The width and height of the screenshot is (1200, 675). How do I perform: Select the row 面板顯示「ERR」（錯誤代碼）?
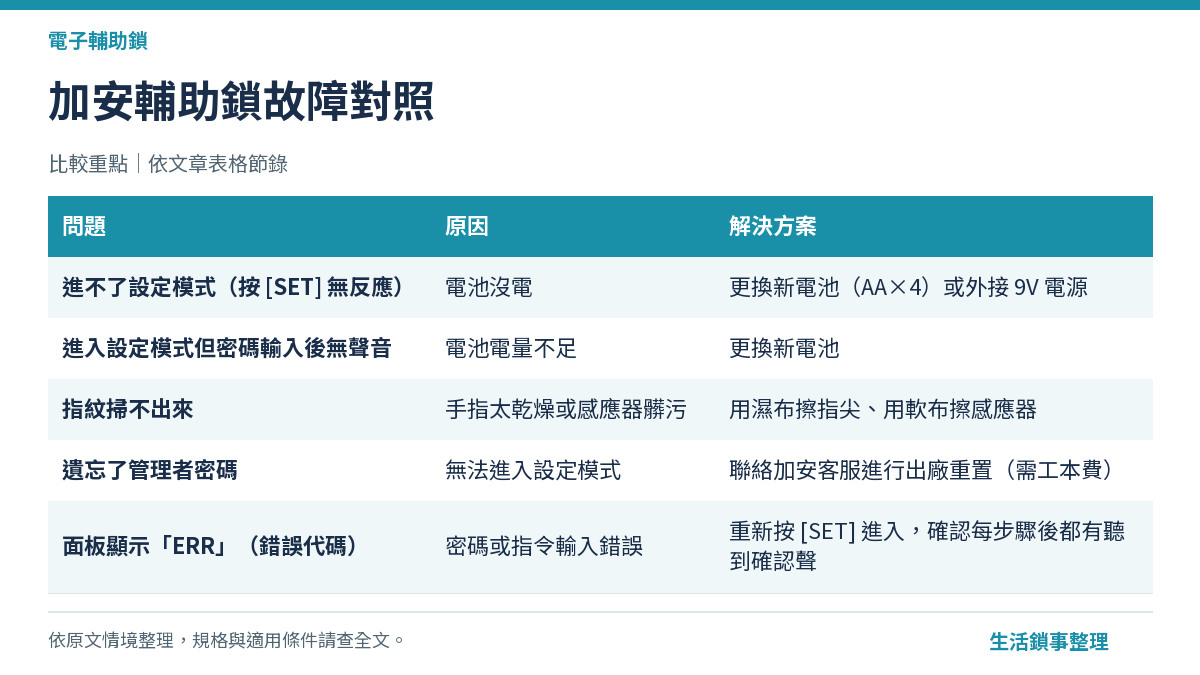[x=600, y=547]
